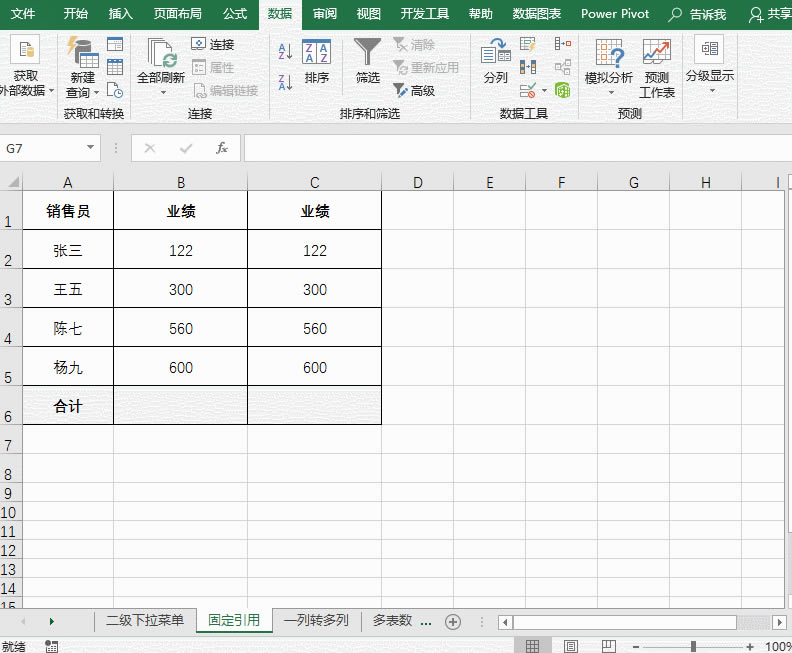Sort descending with the Z-A icon
Viewport: 792px width, 653px height.
[x=285, y=82]
